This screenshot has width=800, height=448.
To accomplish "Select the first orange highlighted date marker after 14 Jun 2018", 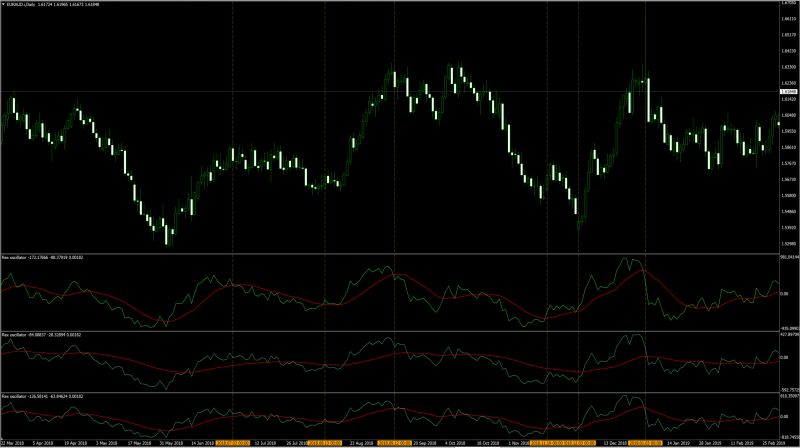I will pyautogui.click(x=233, y=443).
